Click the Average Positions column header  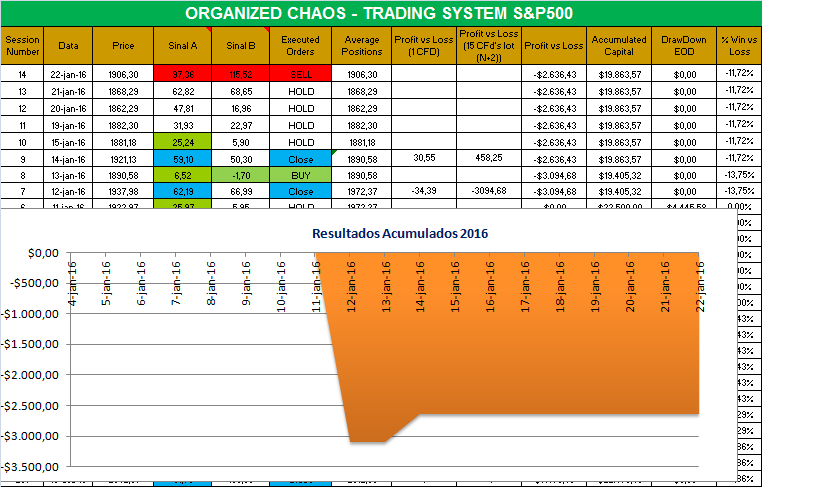[x=361, y=45]
